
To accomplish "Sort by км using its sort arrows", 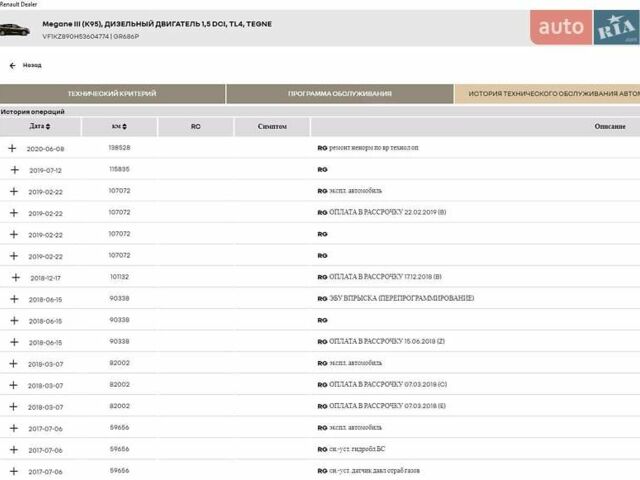I will 124,127.
